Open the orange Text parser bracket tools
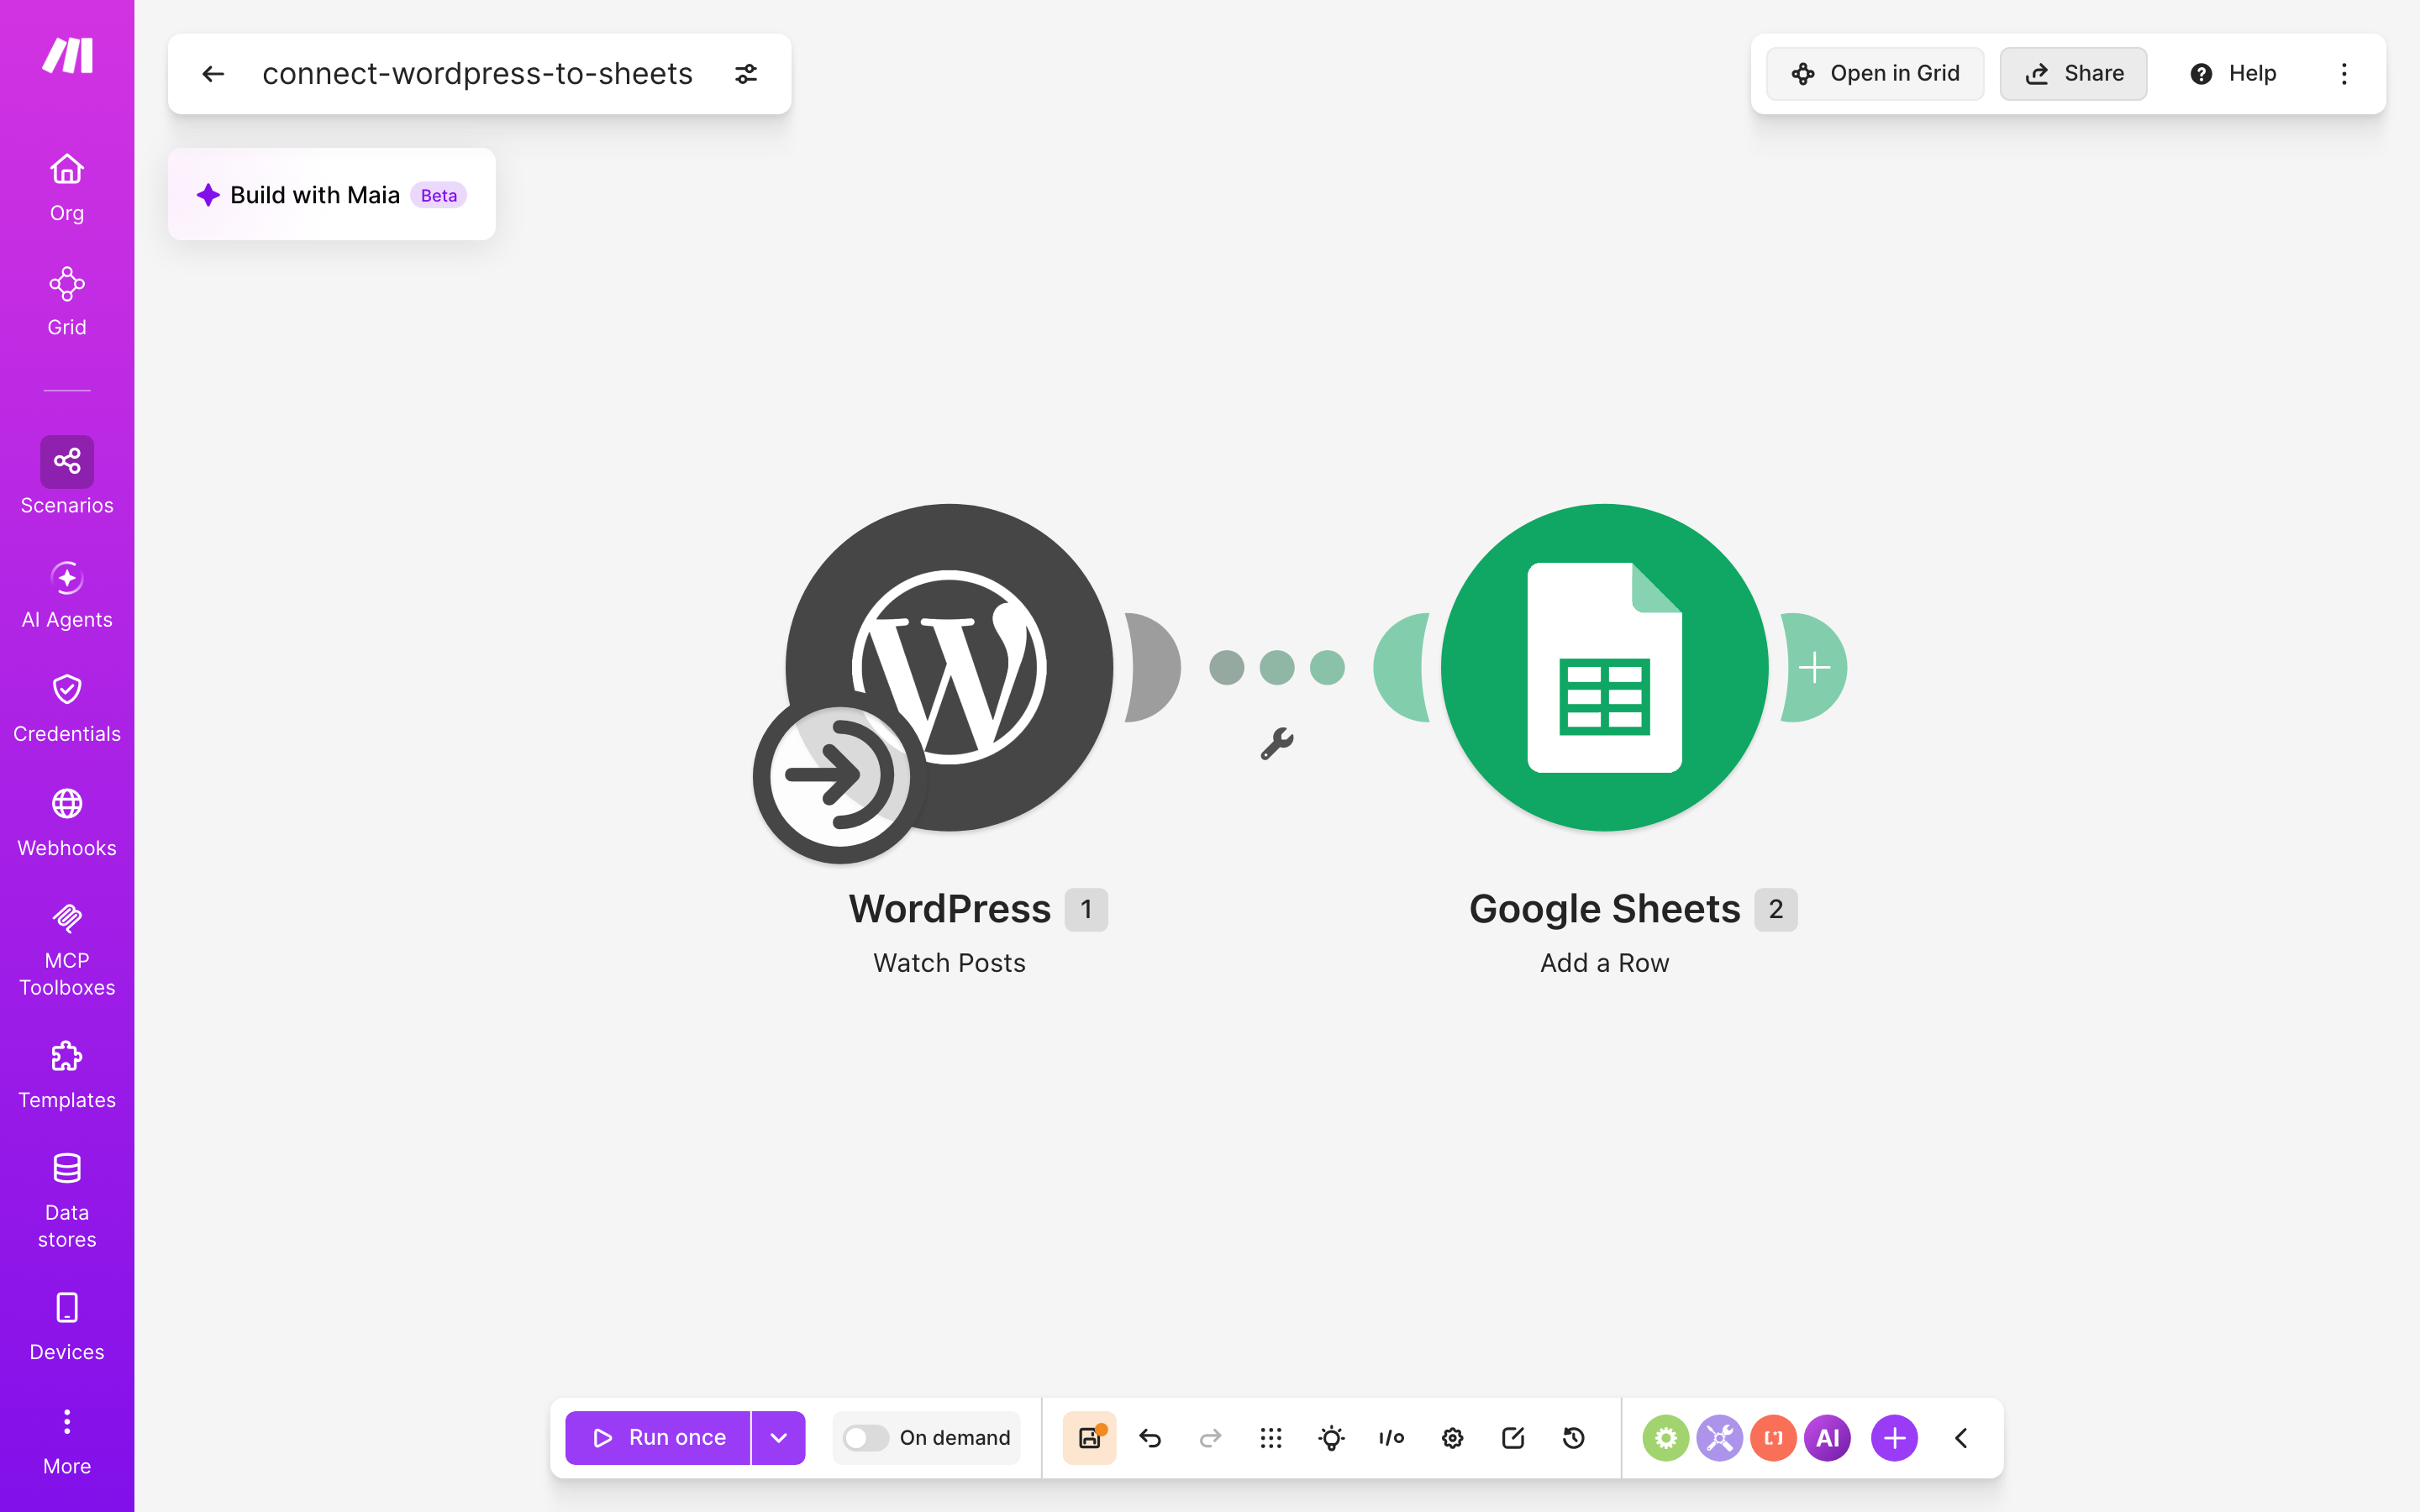 1773,1437
